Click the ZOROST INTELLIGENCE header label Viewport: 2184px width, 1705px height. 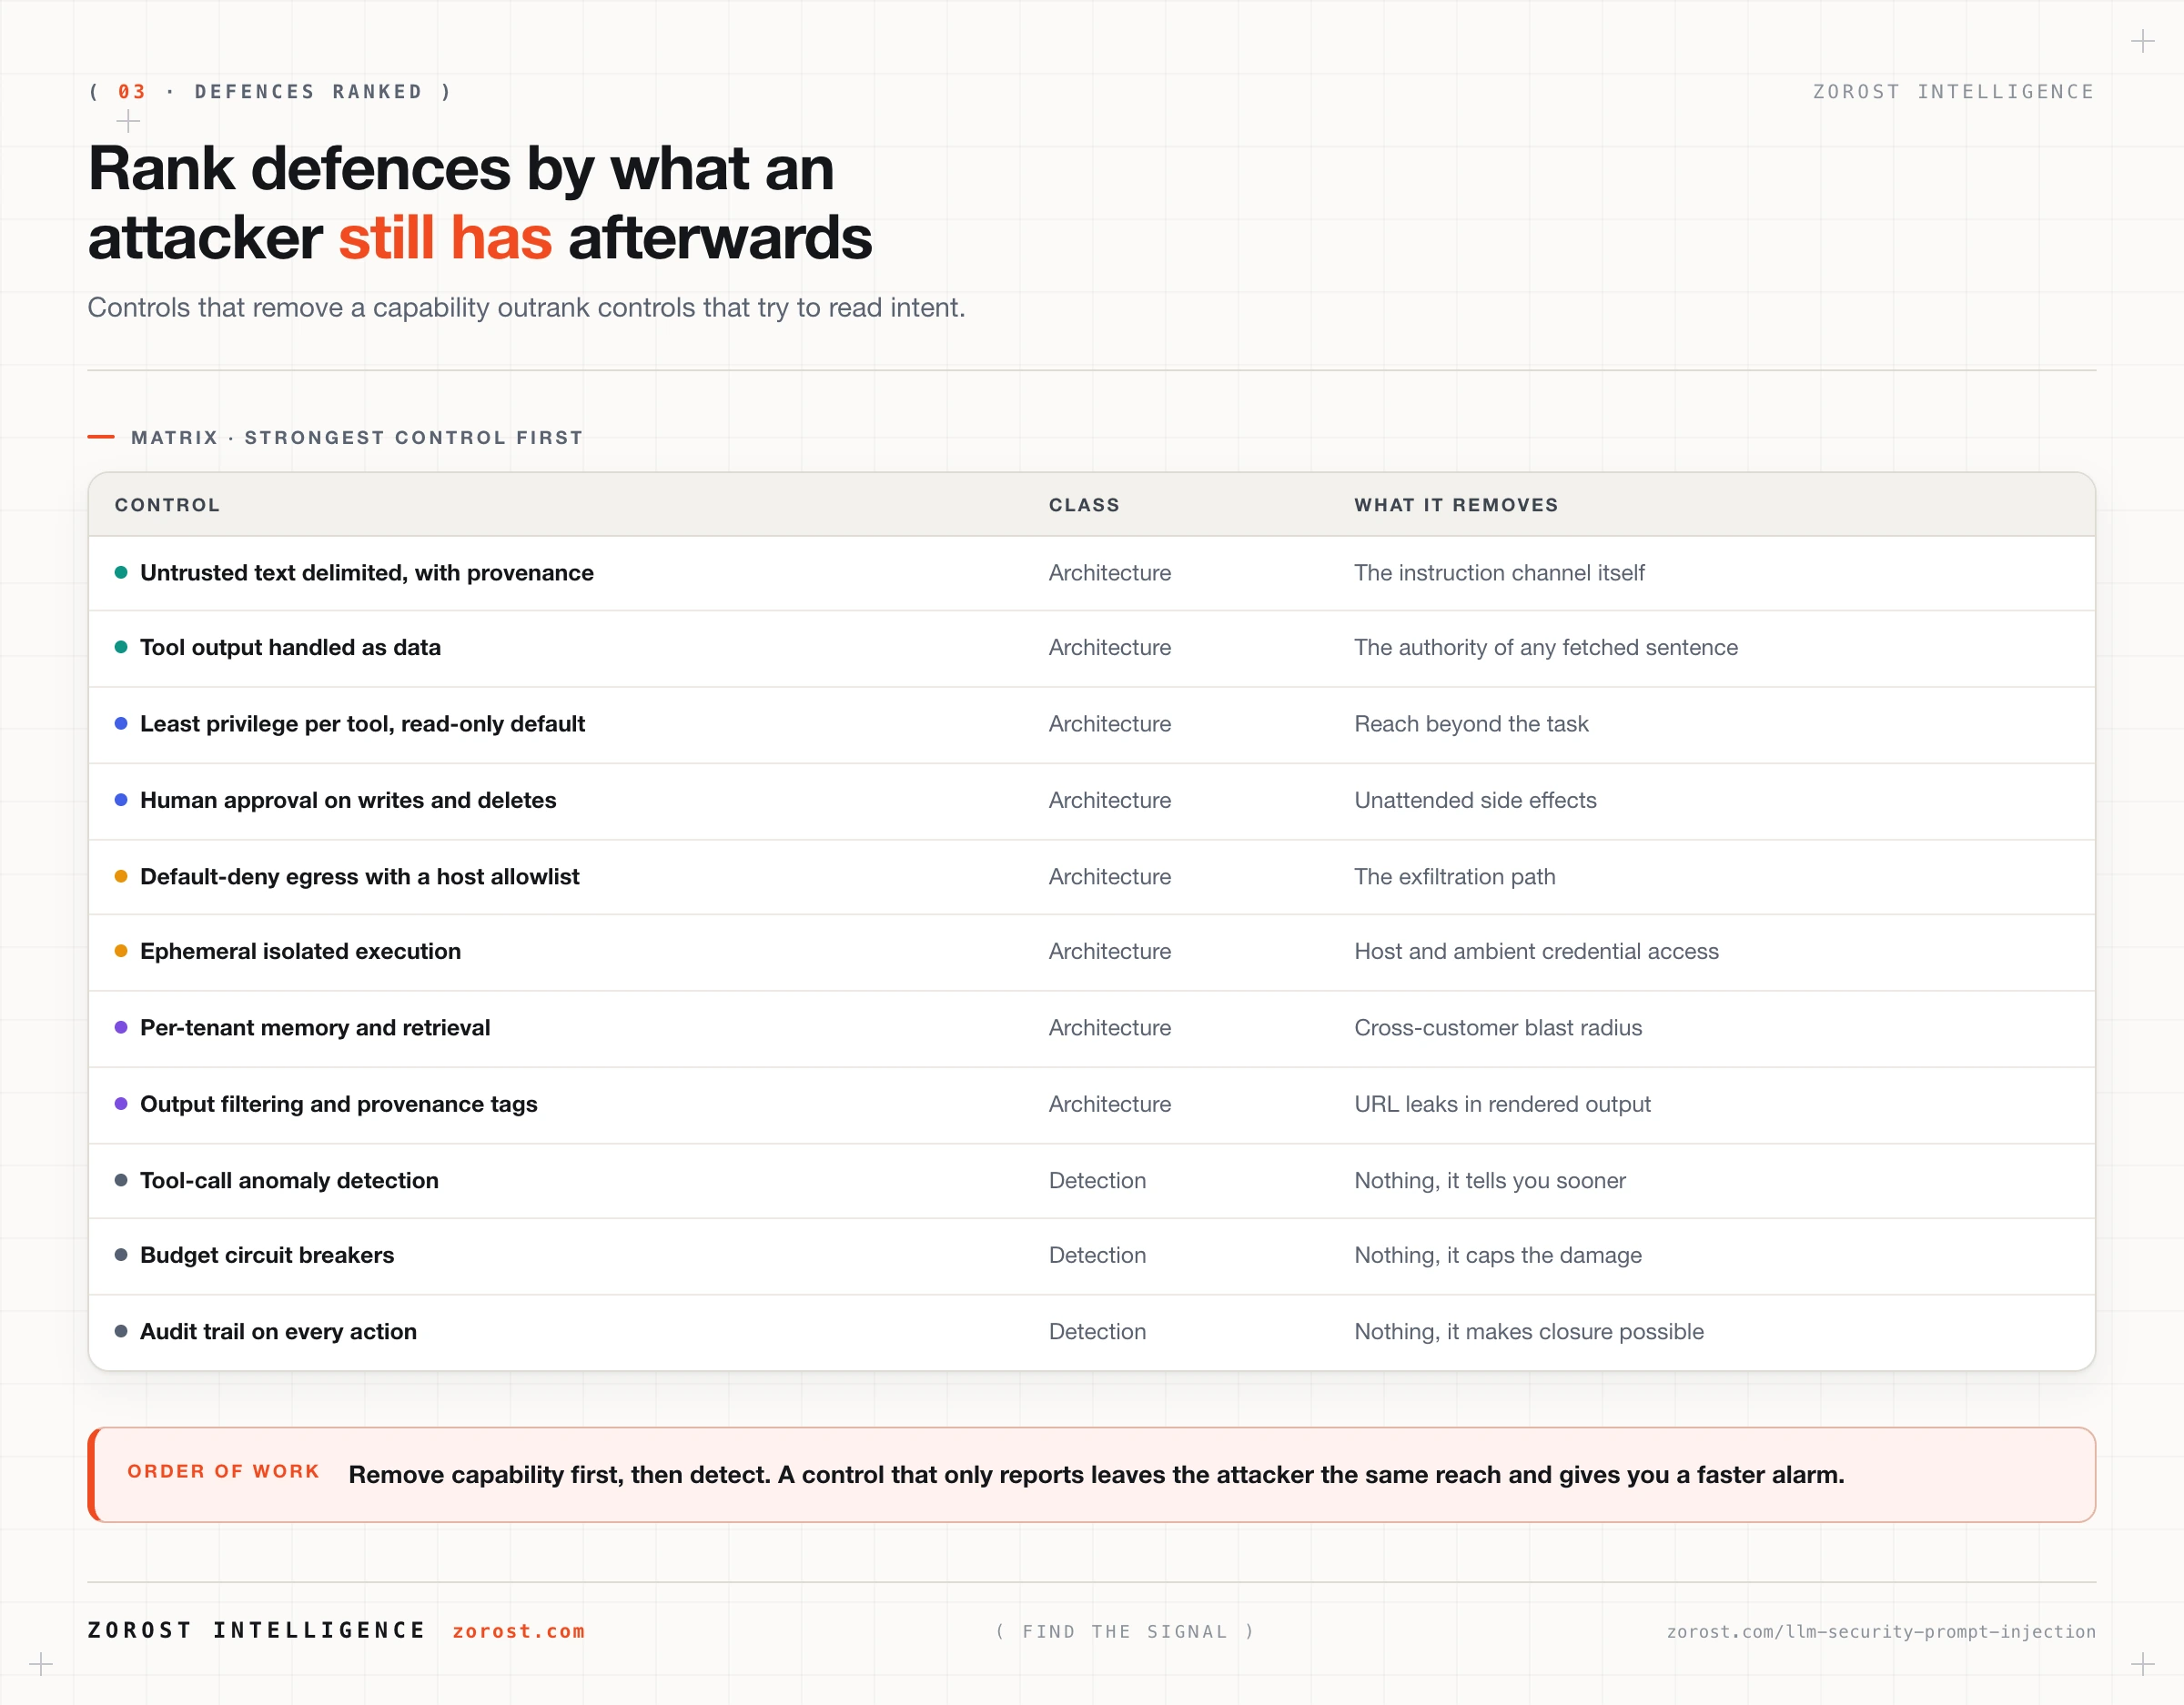point(1953,91)
